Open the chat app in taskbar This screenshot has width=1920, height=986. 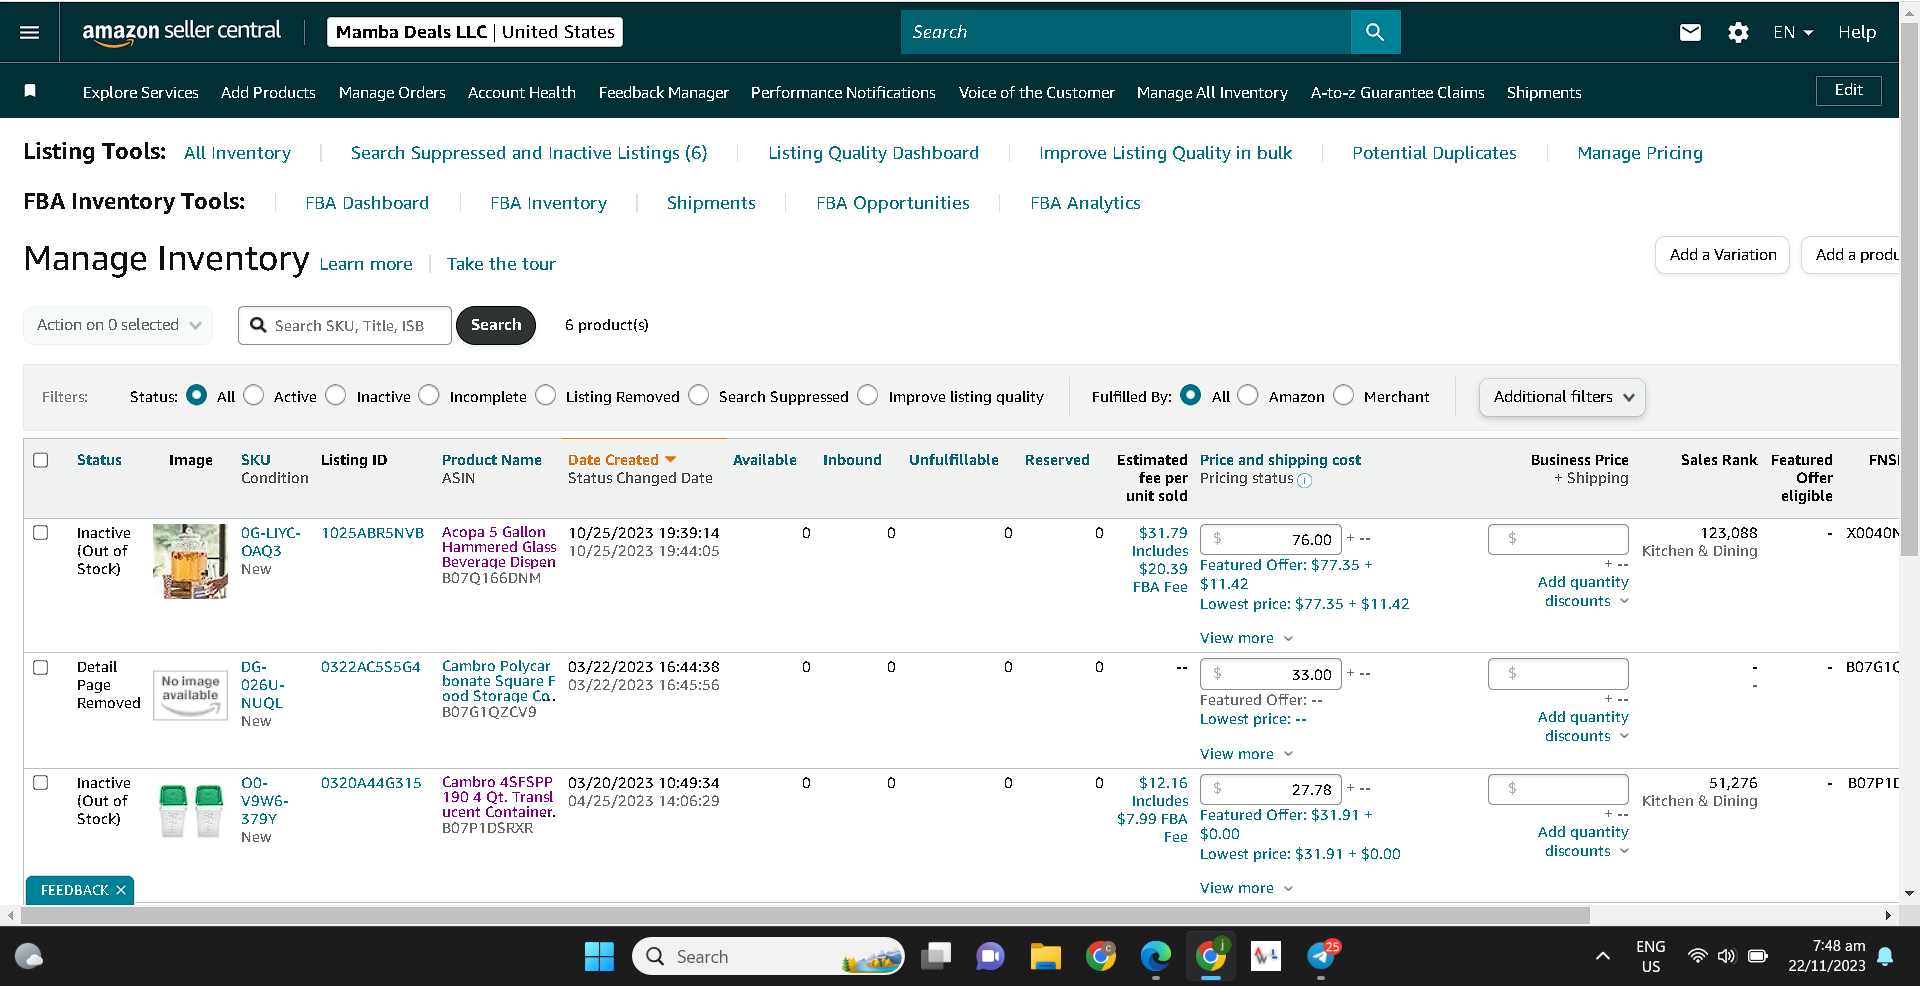click(990, 957)
